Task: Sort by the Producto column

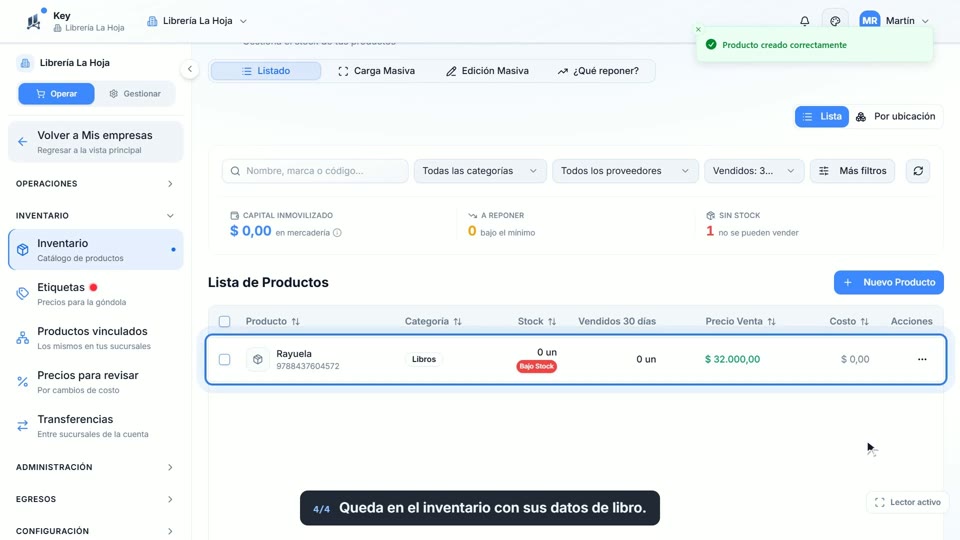Action: point(272,321)
